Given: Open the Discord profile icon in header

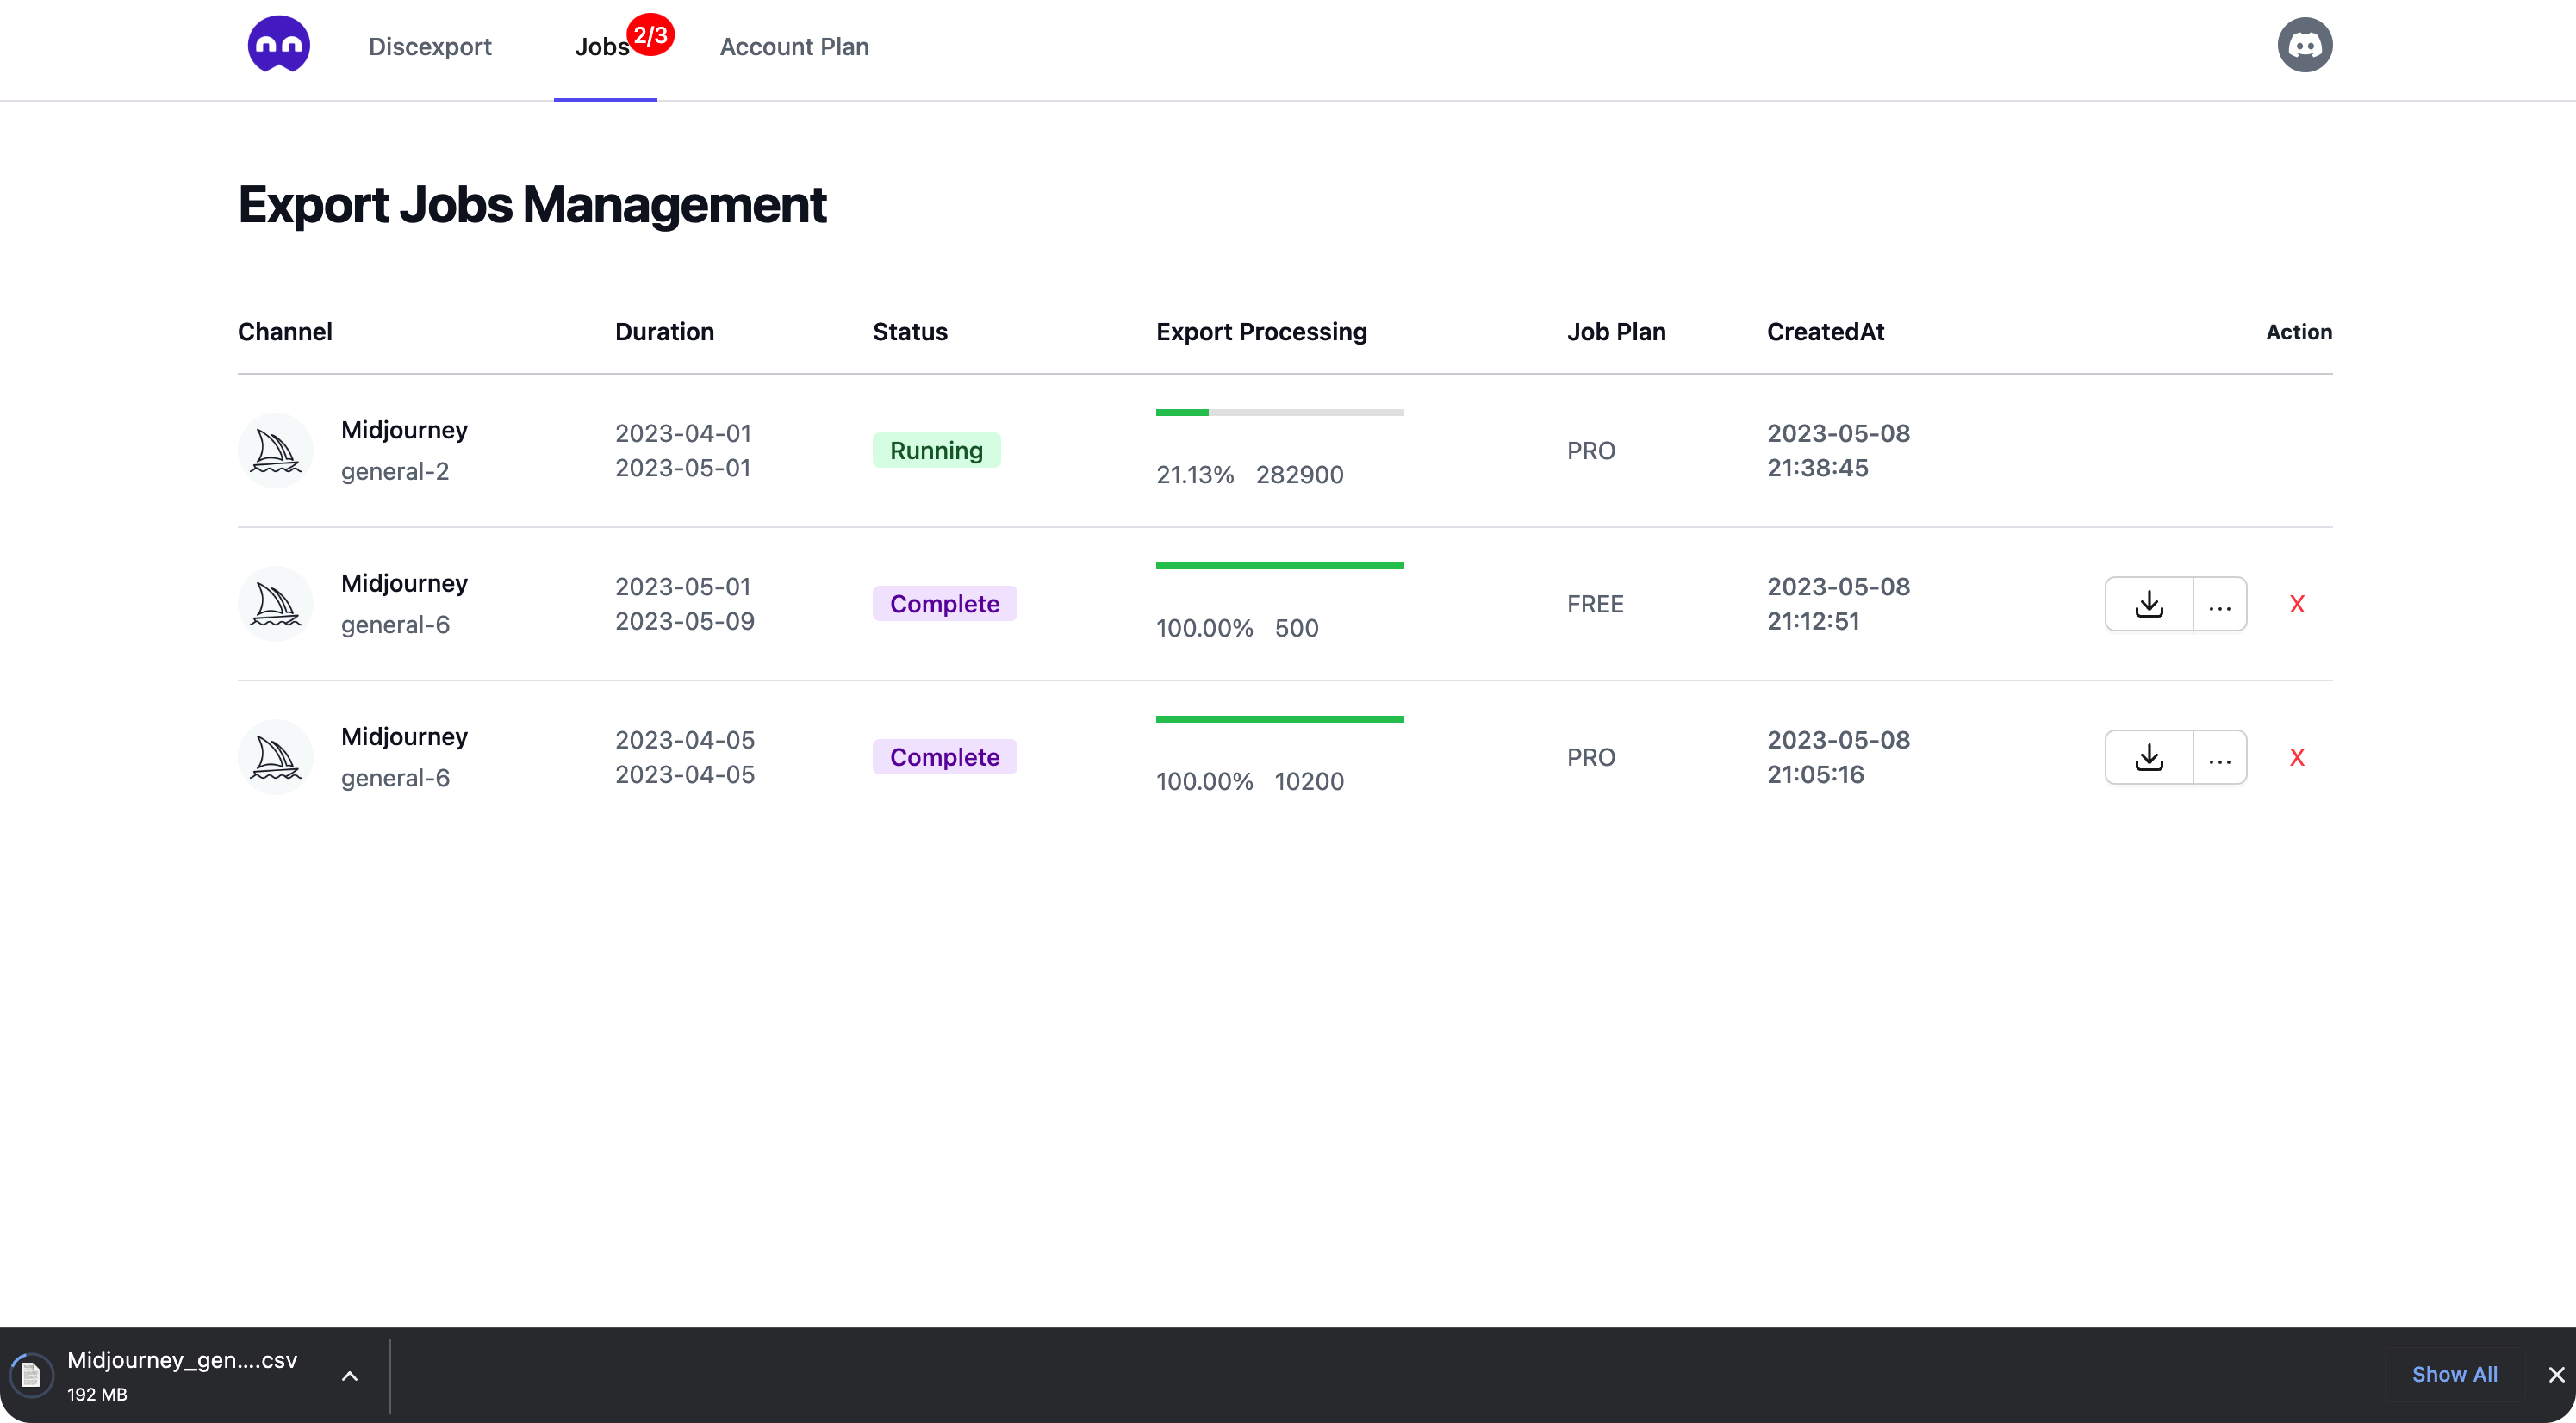Looking at the screenshot, I should click(x=2305, y=45).
